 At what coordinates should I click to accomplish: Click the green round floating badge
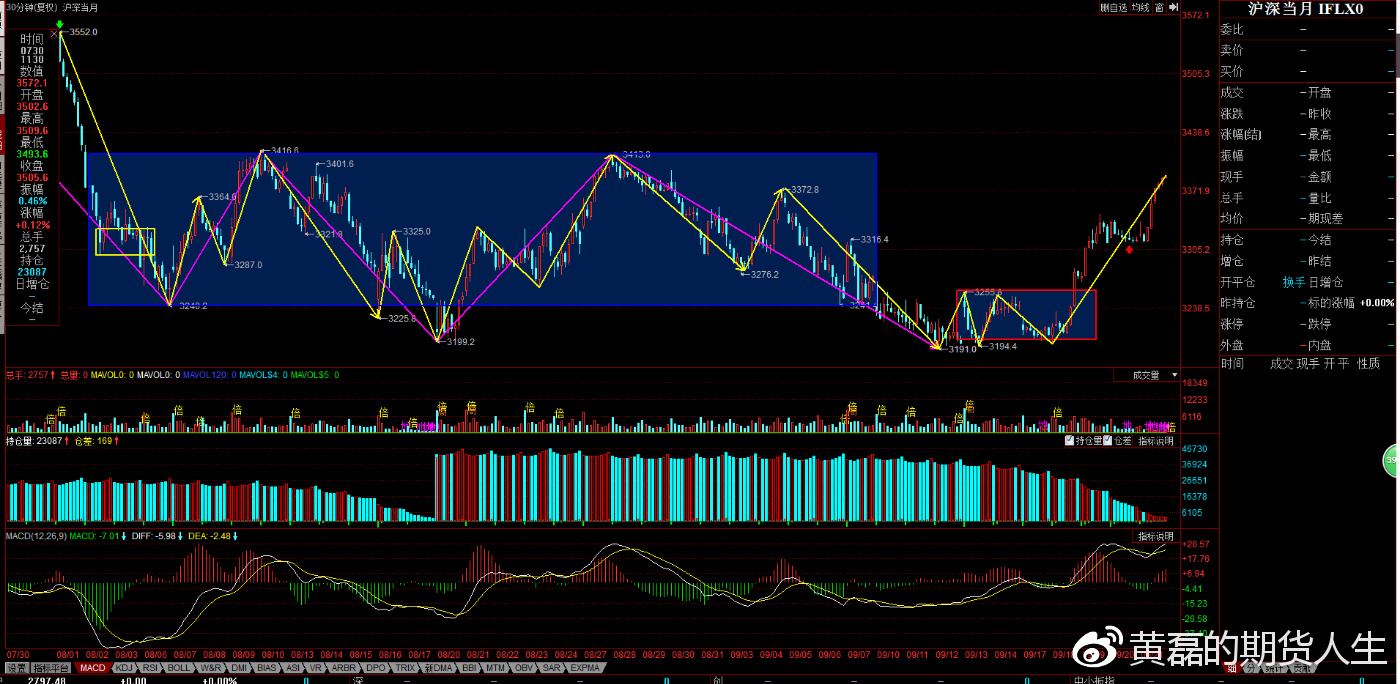tap(1391, 460)
